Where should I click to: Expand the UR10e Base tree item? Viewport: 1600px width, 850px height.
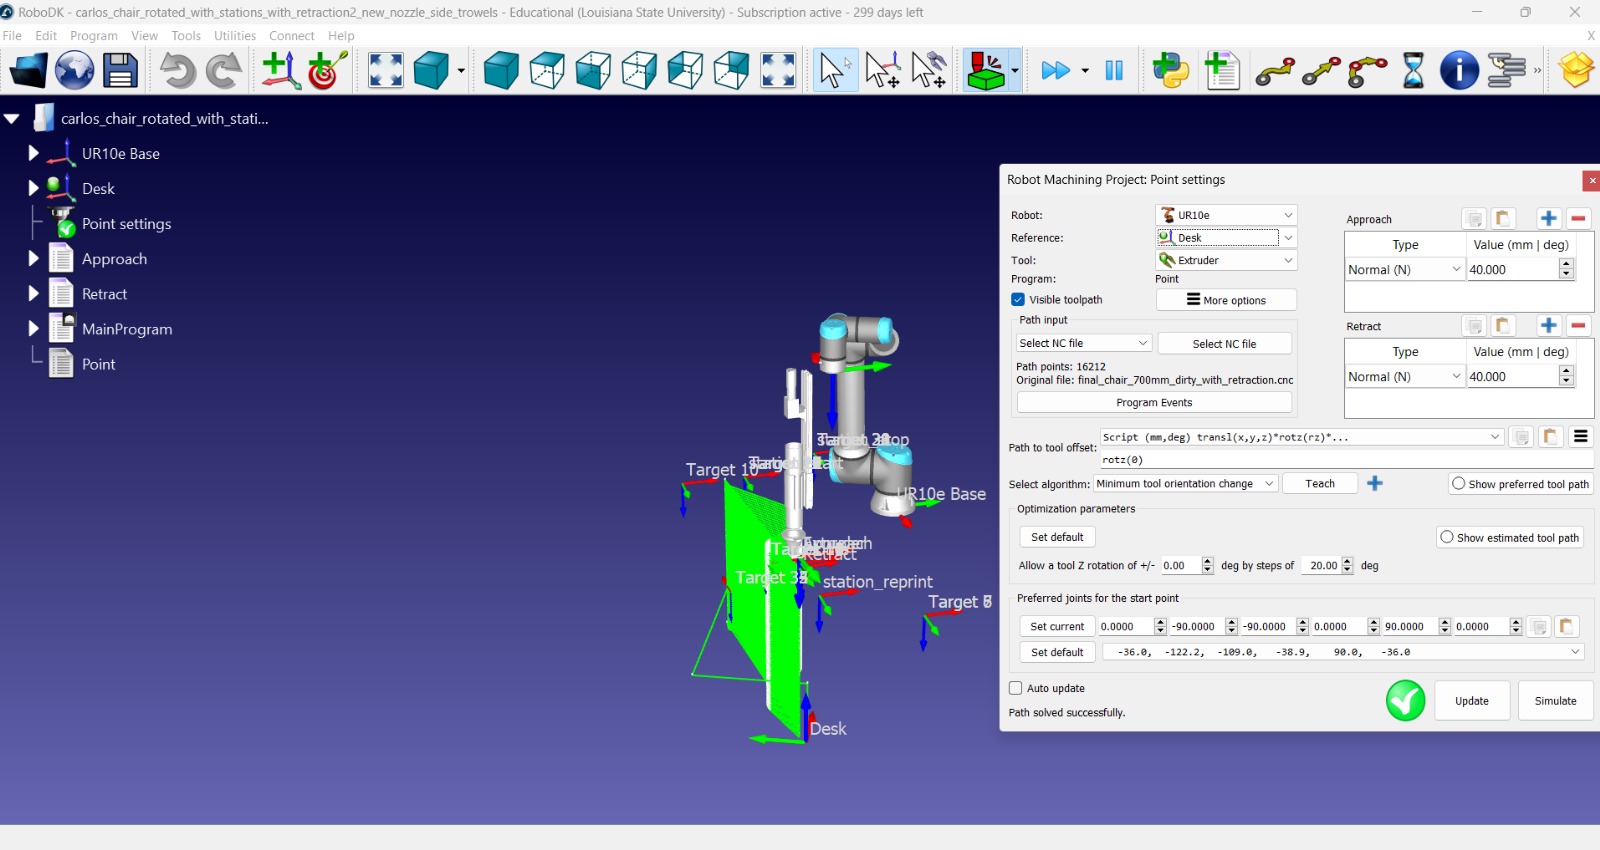pyautogui.click(x=33, y=153)
